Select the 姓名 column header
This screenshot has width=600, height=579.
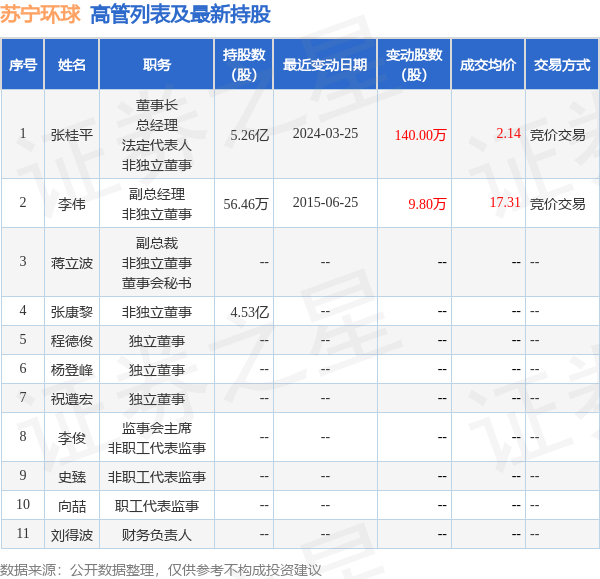[x=72, y=65]
